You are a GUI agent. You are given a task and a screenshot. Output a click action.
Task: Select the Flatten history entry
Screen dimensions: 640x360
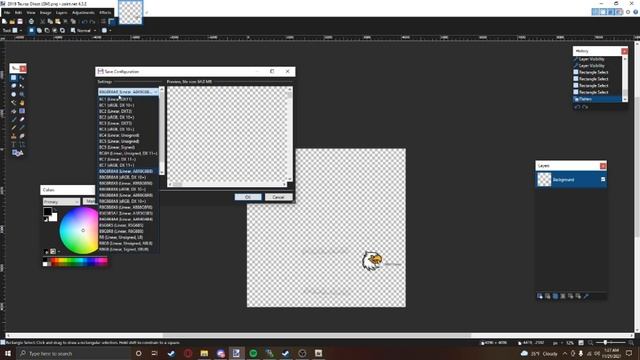coord(598,99)
